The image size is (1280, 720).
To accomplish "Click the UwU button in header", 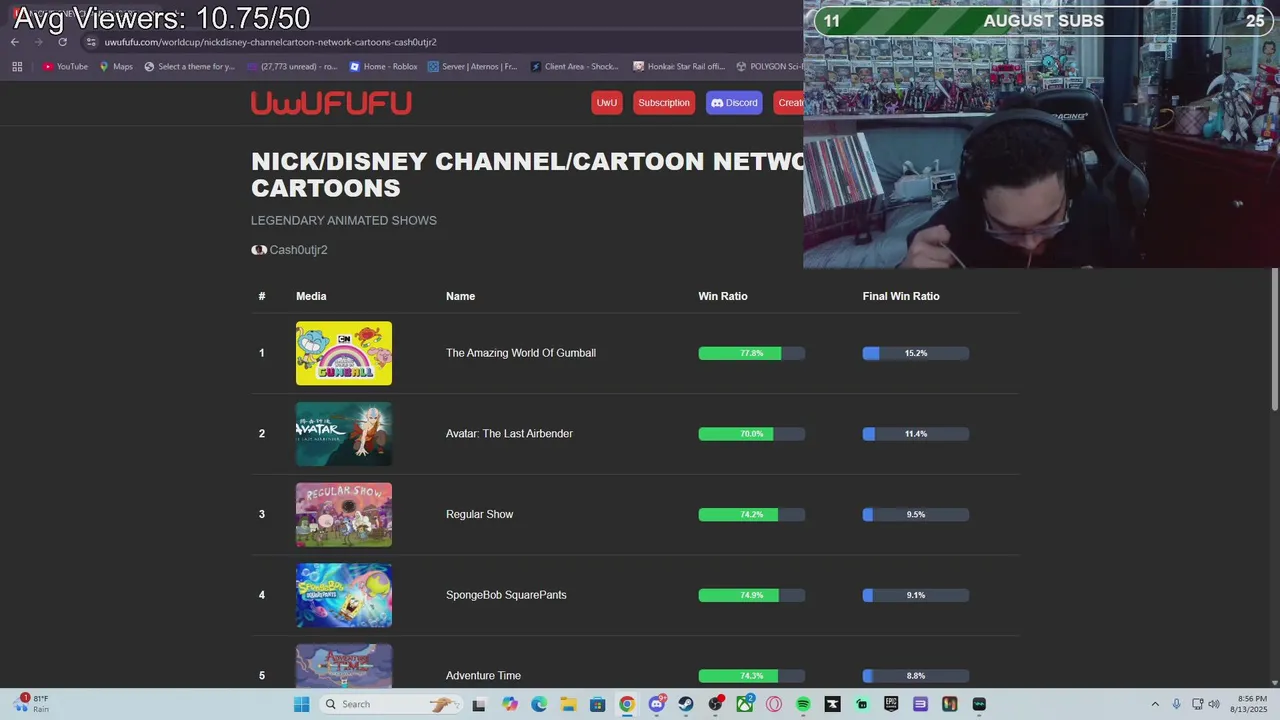I will pos(607,103).
